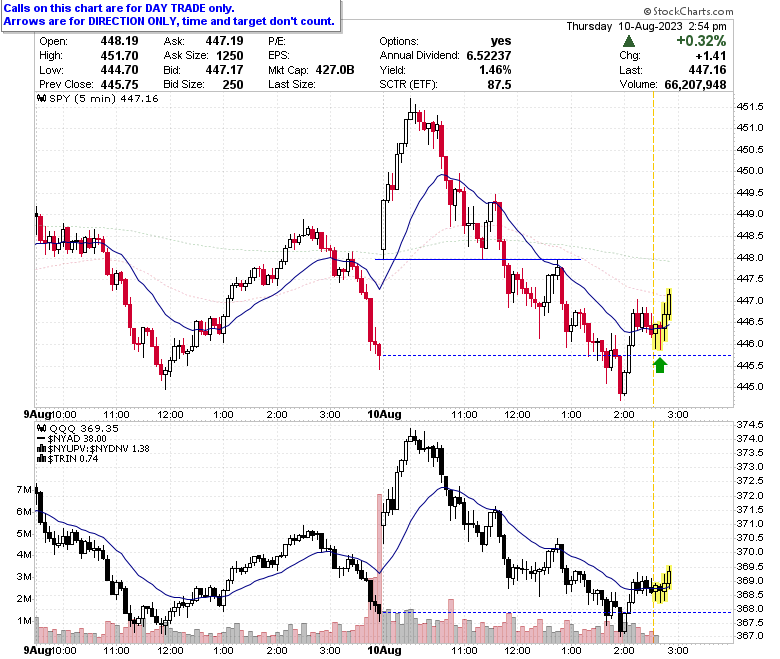Screen dimensions: 780x659
Task: Click the 7M volume axis label
Action: pos(24,489)
